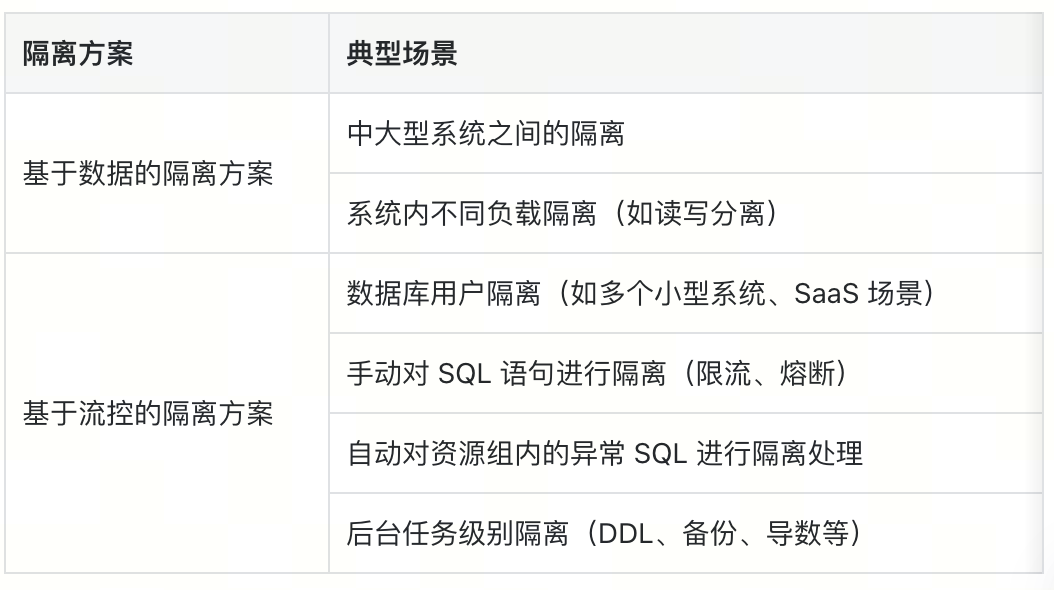Click the 后台任务级别隔离 row

[x=686, y=533]
